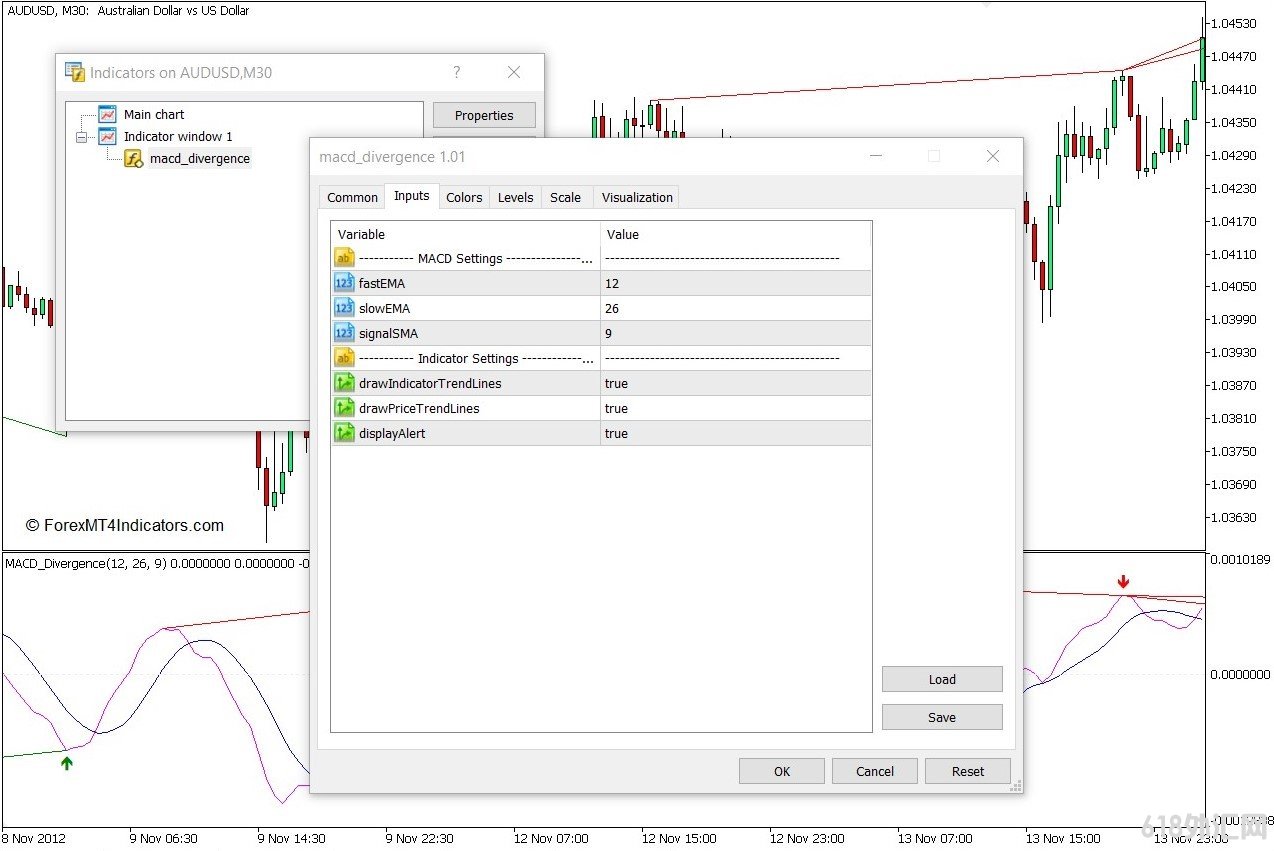Click the MACD Settings string icon
This screenshot has height=851, width=1274.
click(x=344, y=258)
